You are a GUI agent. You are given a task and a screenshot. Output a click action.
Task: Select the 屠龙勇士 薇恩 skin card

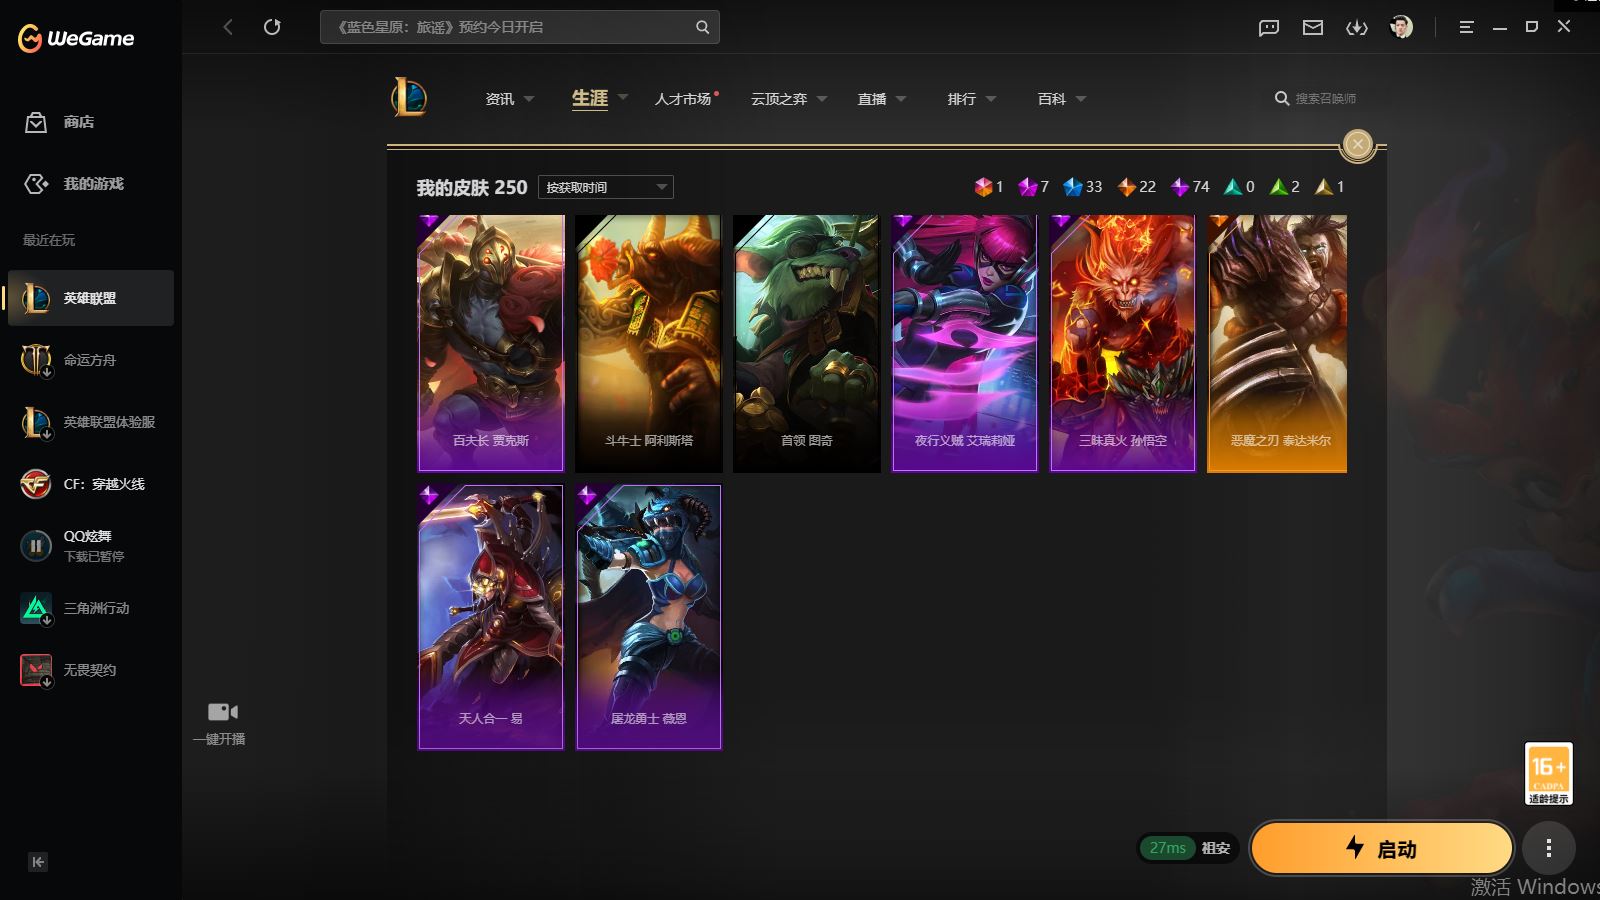(x=649, y=617)
